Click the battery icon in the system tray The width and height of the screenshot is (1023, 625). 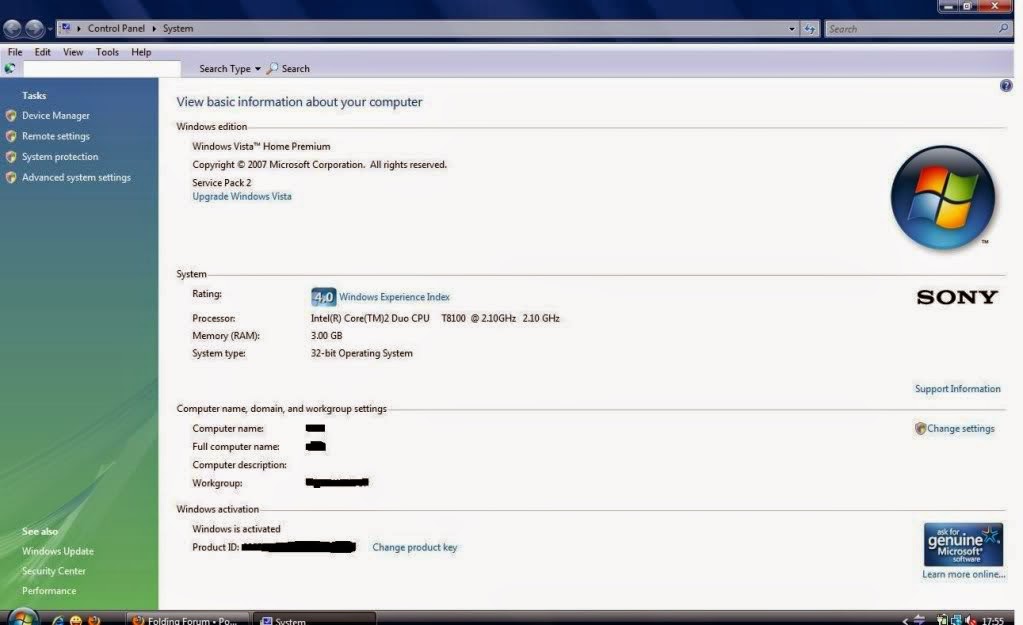pos(941,618)
